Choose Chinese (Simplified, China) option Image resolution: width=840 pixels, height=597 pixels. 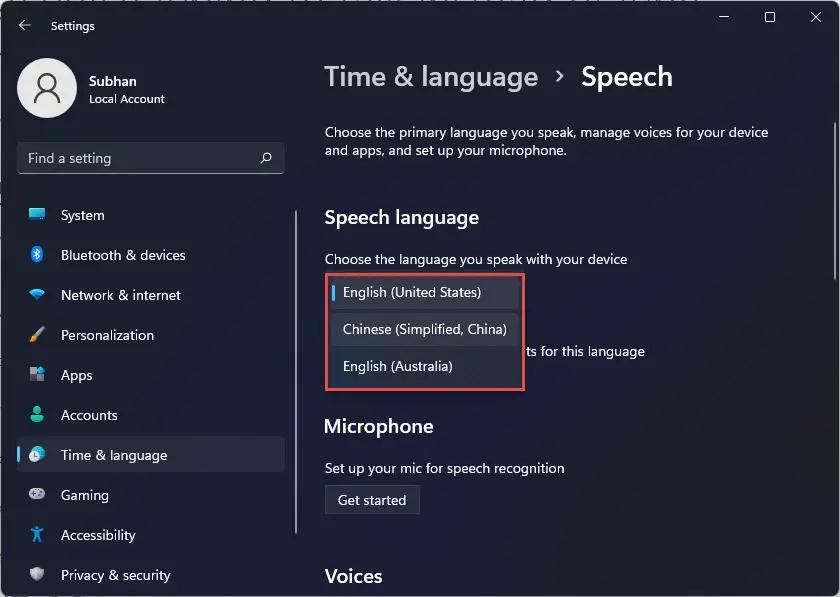point(424,329)
